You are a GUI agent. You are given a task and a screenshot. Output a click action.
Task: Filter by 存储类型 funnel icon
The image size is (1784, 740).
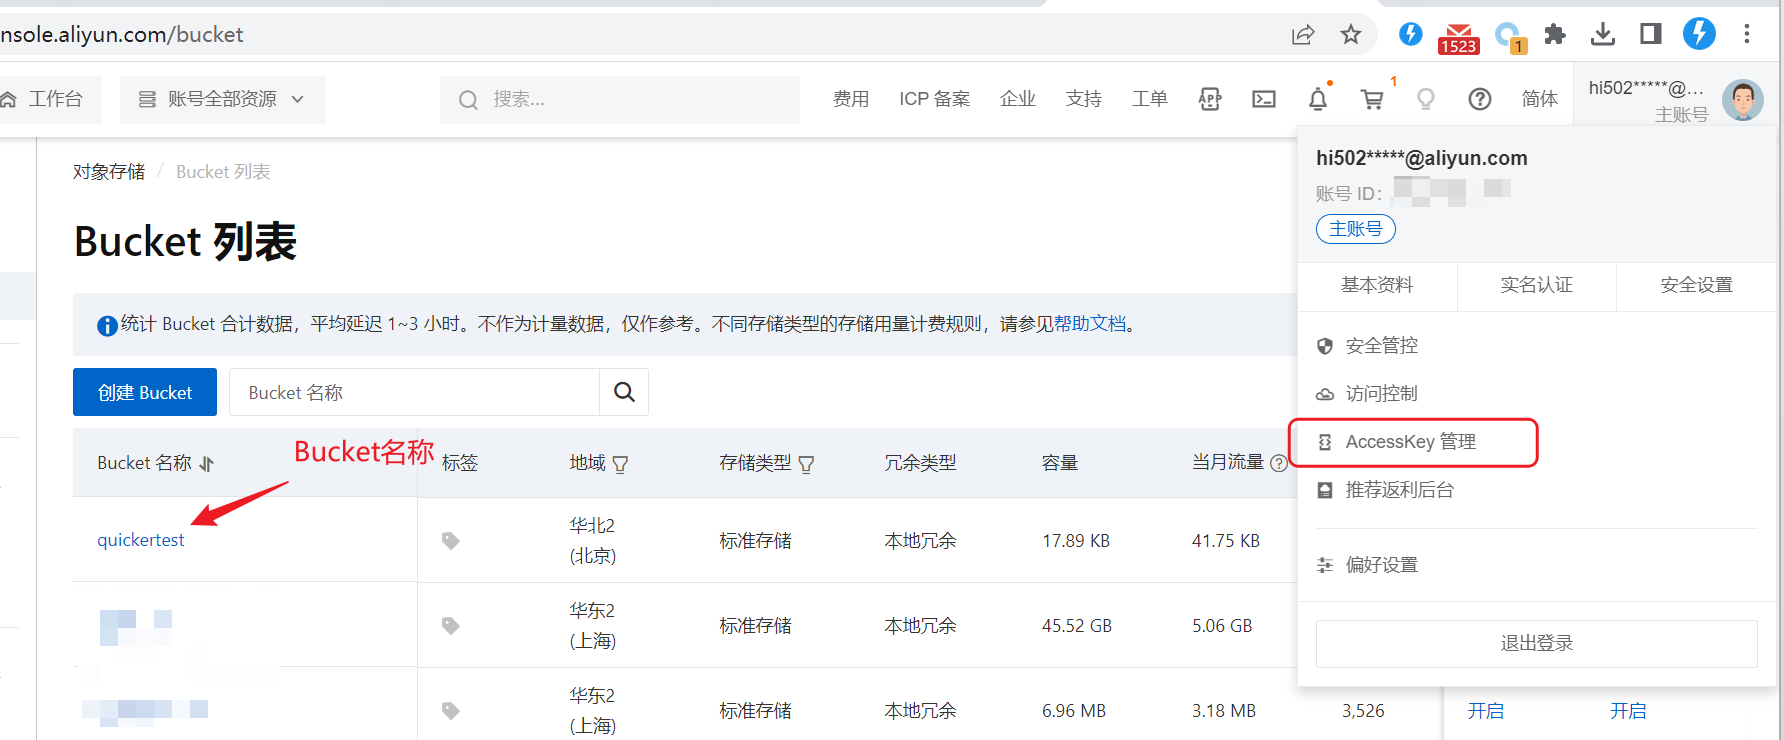pyautogui.click(x=806, y=464)
